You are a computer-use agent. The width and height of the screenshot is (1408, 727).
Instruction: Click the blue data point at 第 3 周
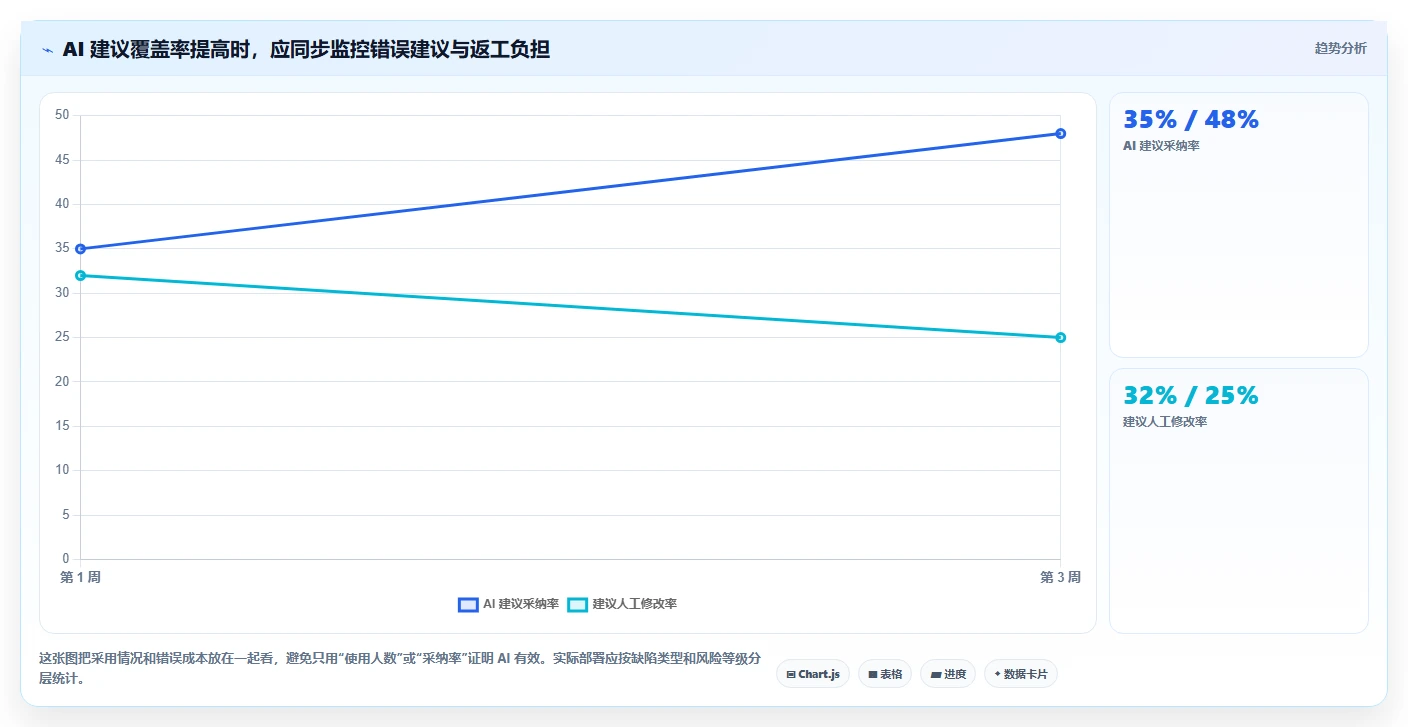tap(1060, 133)
